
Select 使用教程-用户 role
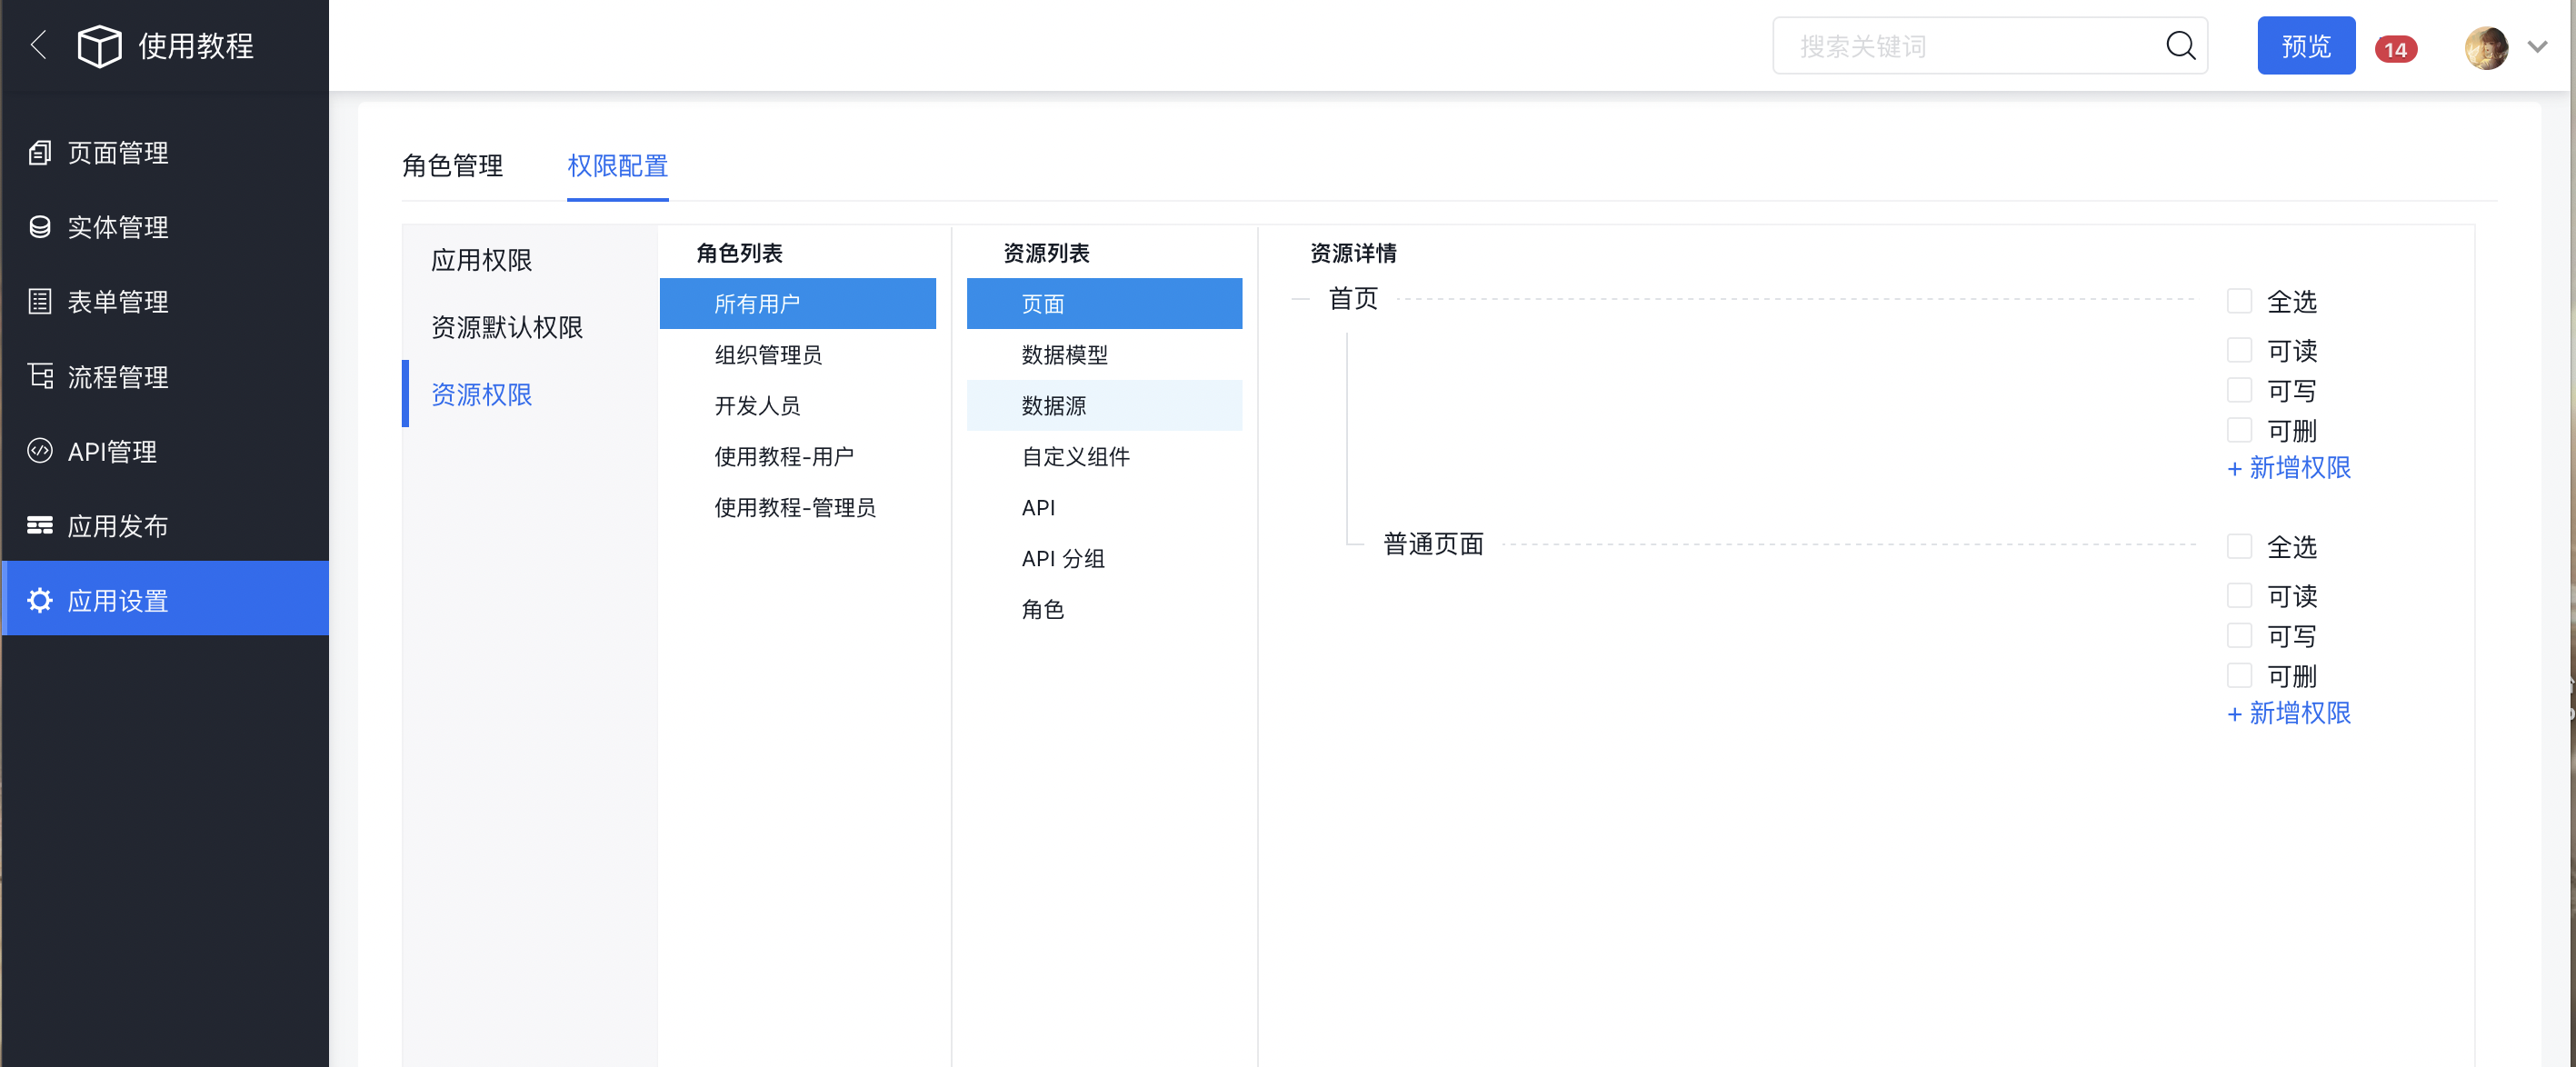[x=797, y=456]
